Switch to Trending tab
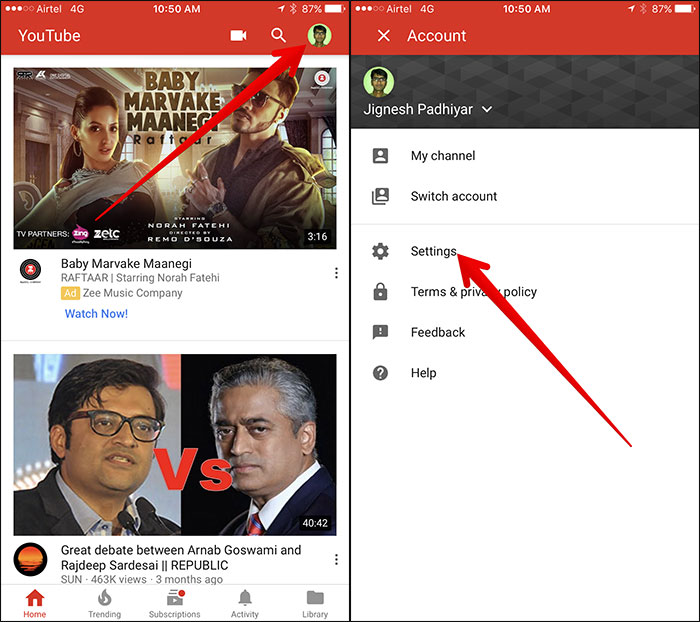The image size is (700, 622). click(104, 604)
